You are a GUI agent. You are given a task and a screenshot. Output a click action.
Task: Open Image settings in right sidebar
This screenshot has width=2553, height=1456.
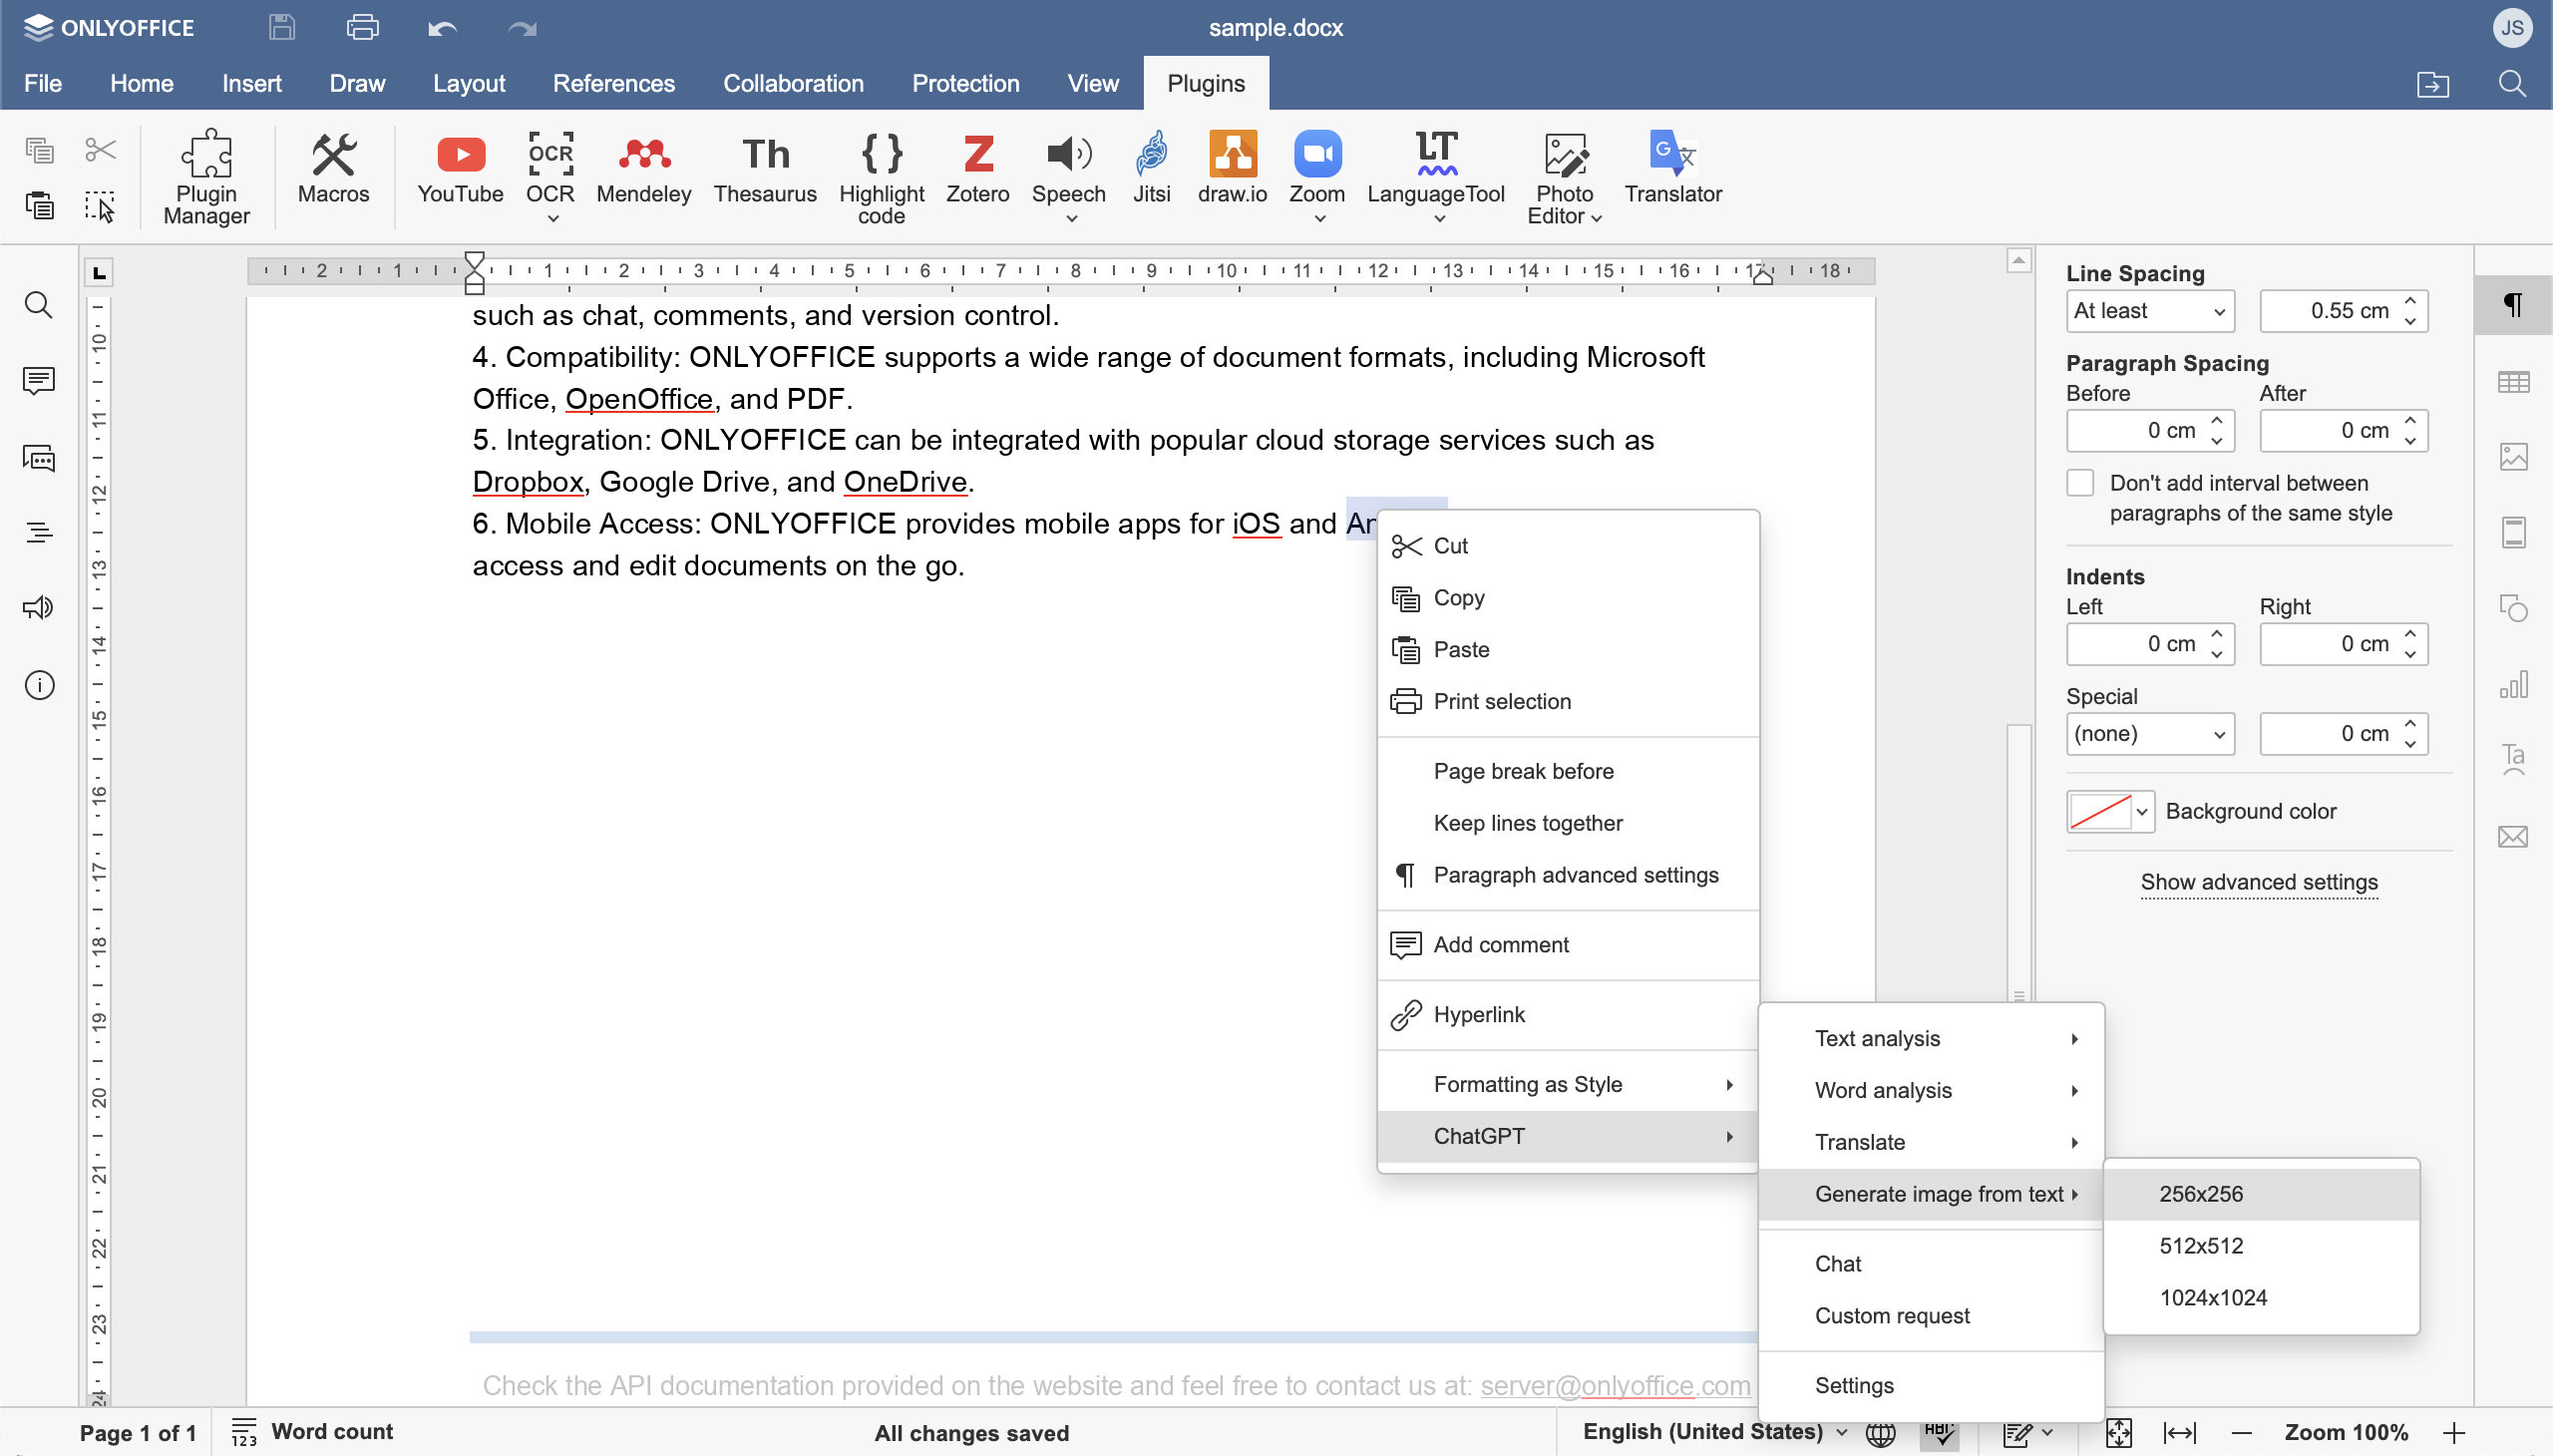pos(2512,457)
